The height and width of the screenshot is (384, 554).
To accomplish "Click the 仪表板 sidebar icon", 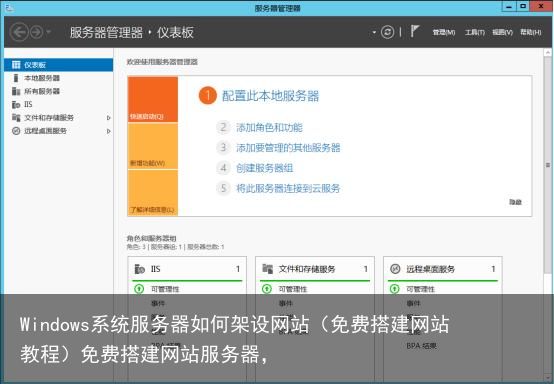I will [x=16, y=65].
